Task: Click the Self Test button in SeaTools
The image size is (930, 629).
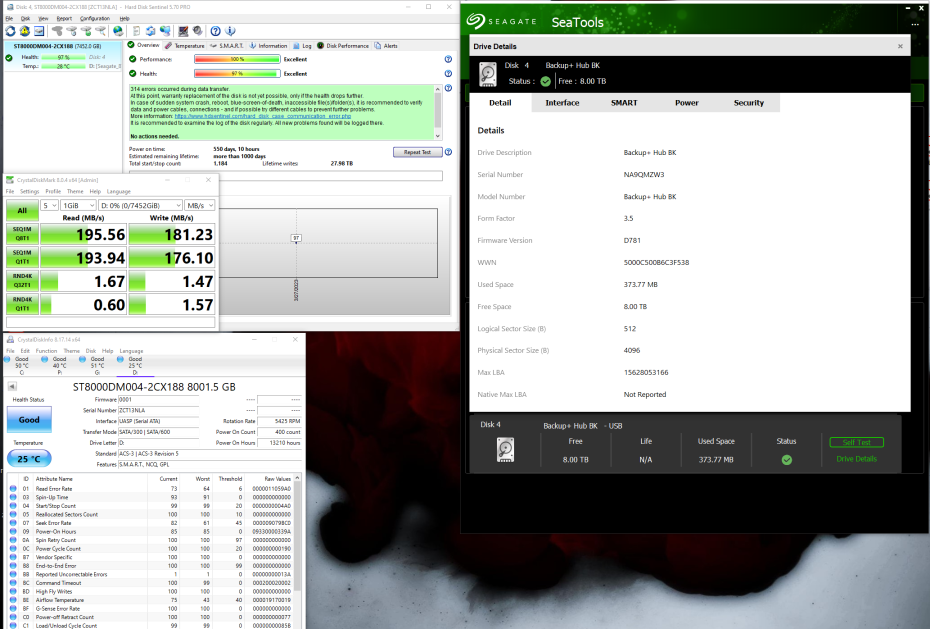Action: [856, 442]
